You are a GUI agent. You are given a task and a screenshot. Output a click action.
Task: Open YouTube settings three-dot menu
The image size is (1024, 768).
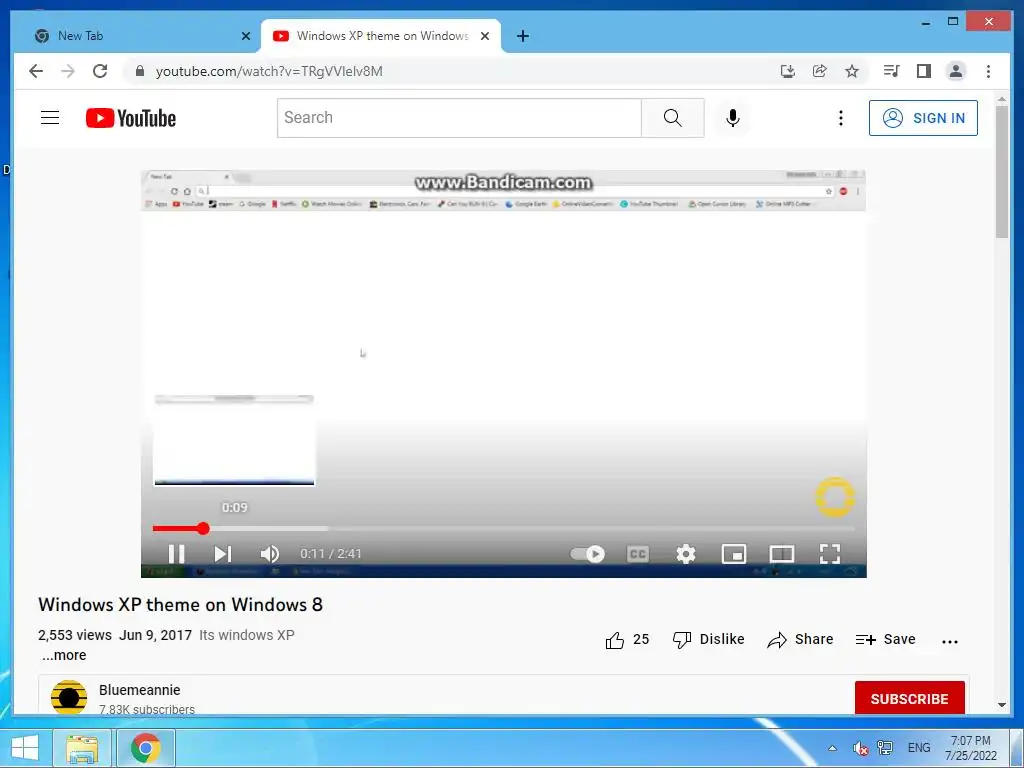click(840, 118)
